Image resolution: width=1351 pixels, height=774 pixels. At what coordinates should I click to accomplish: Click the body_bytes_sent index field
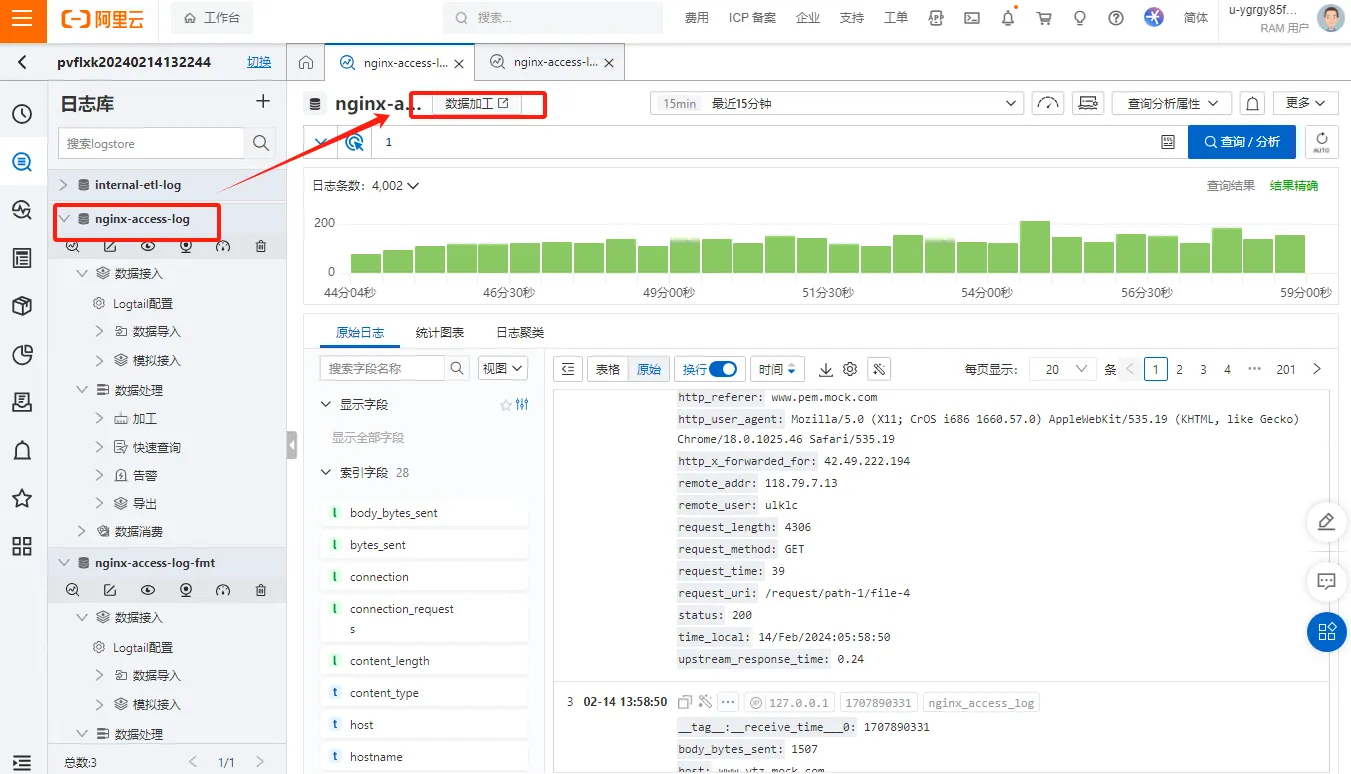(424, 513)
